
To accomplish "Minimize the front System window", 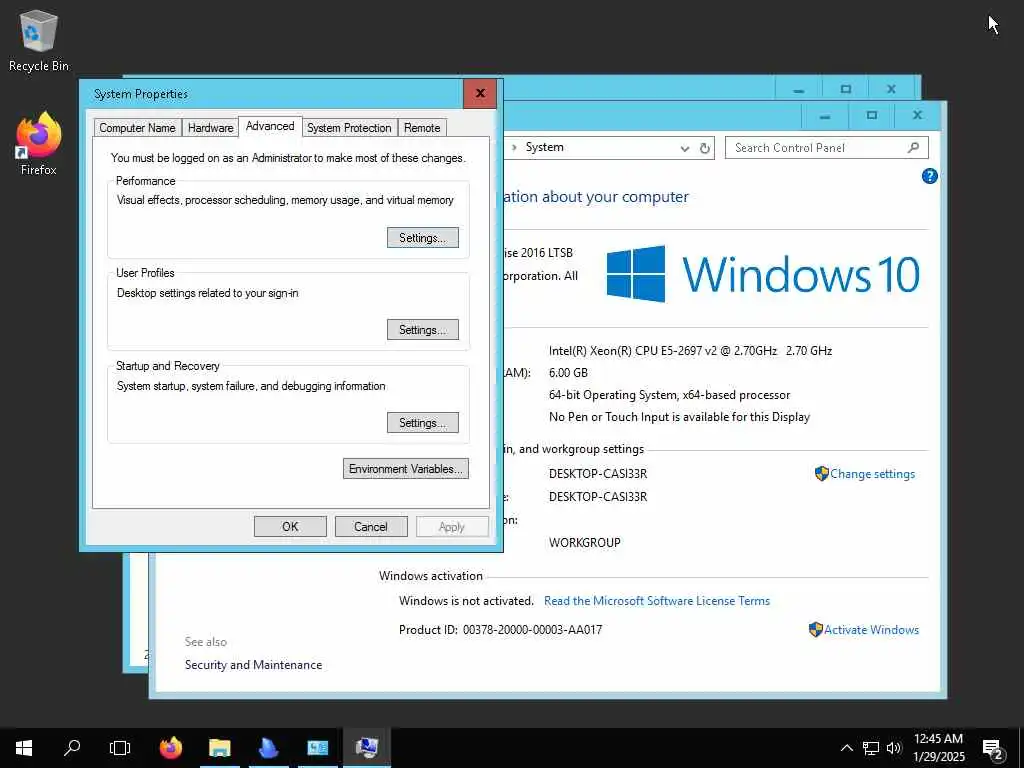I will 825,116.
